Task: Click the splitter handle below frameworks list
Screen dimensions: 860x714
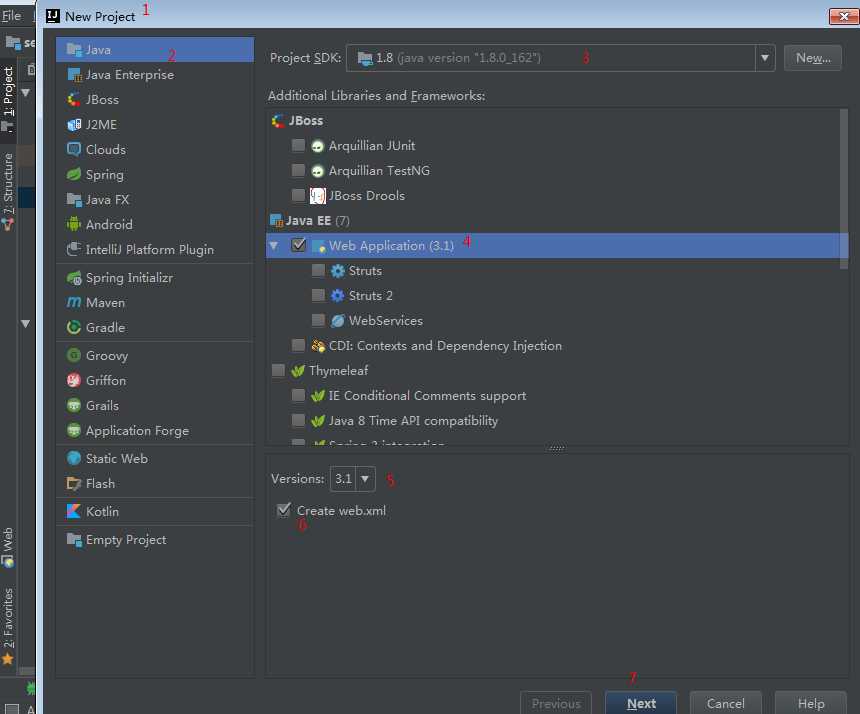Action: point(556,448)
